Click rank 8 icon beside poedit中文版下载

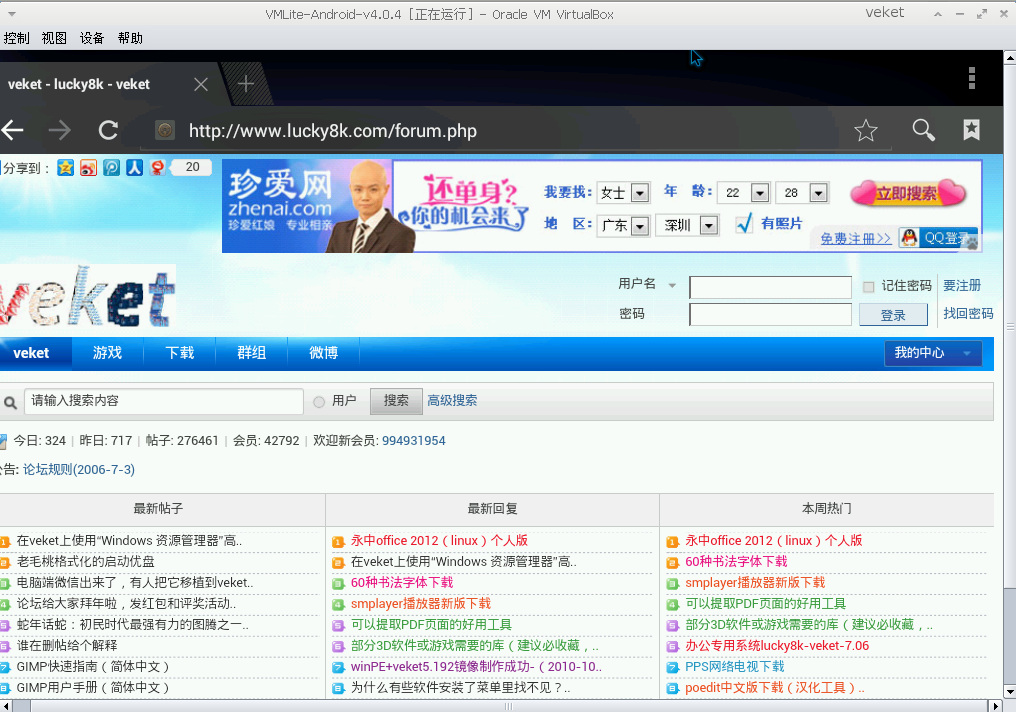coord(673,688)
